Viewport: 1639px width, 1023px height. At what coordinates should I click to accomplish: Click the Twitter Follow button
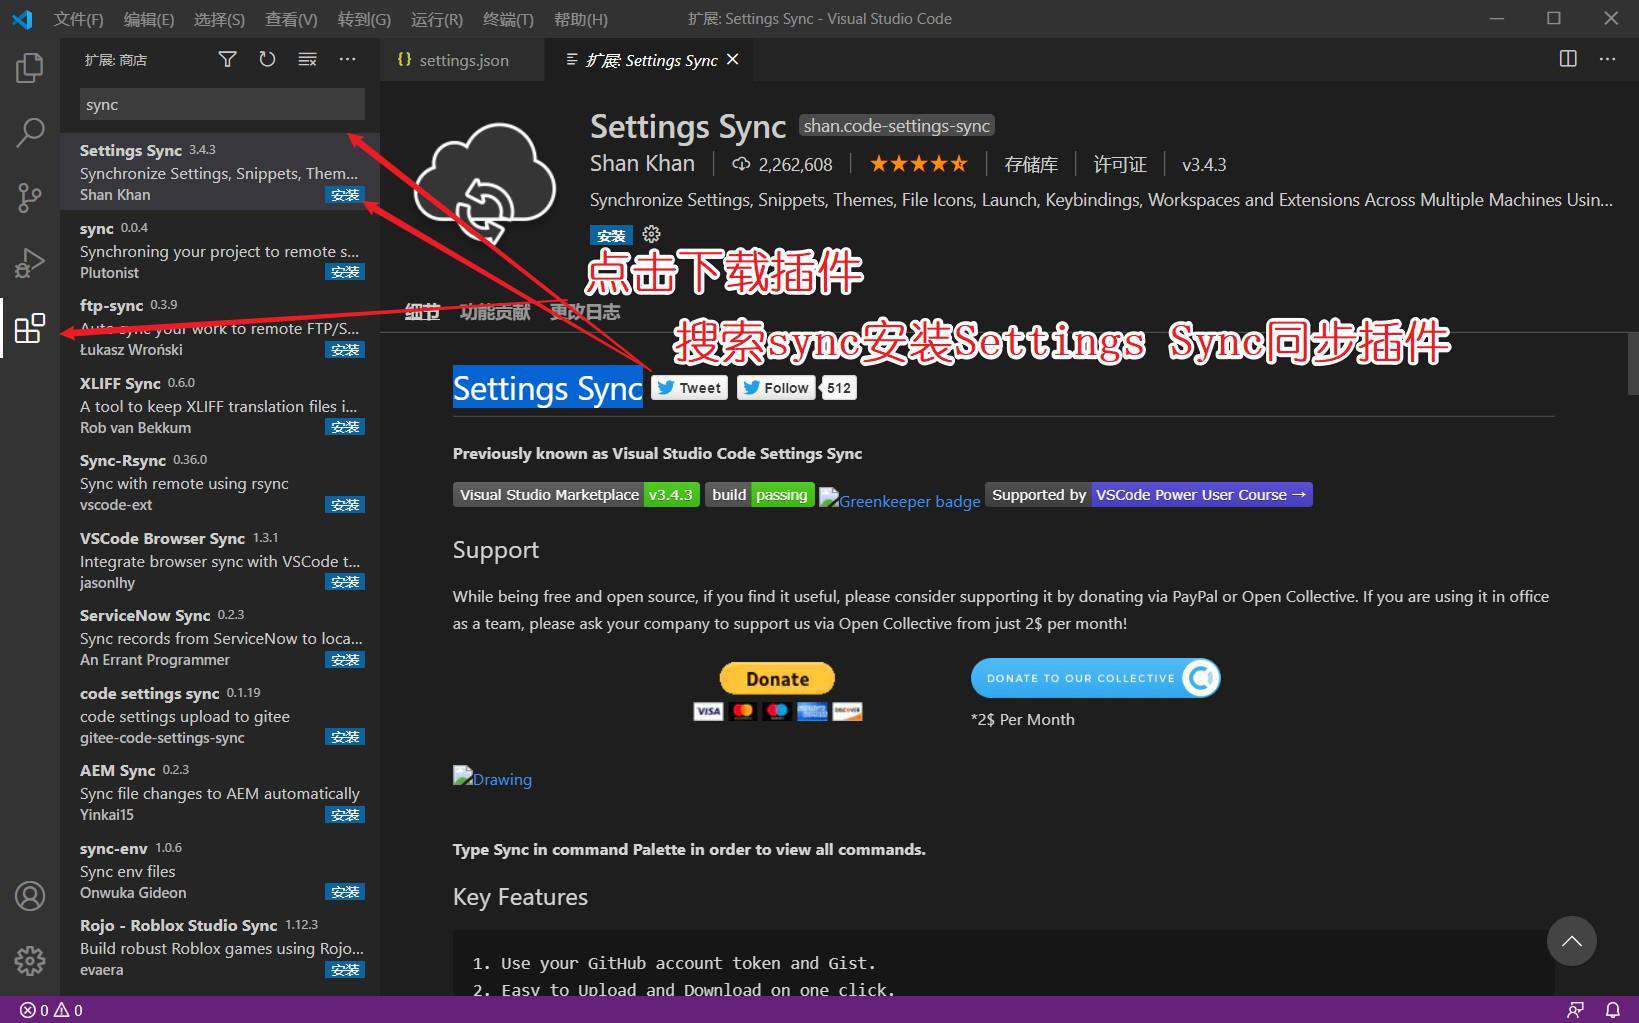click(x=776, y=388)
